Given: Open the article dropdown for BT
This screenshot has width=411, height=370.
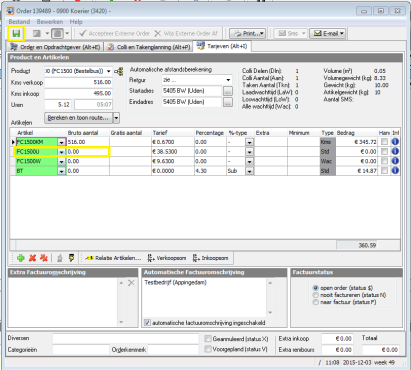Looking at the screenshot, I should (61, 171).
